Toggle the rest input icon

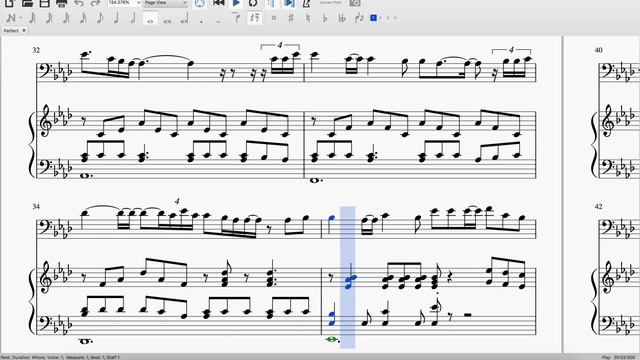(x=255, y=18)
